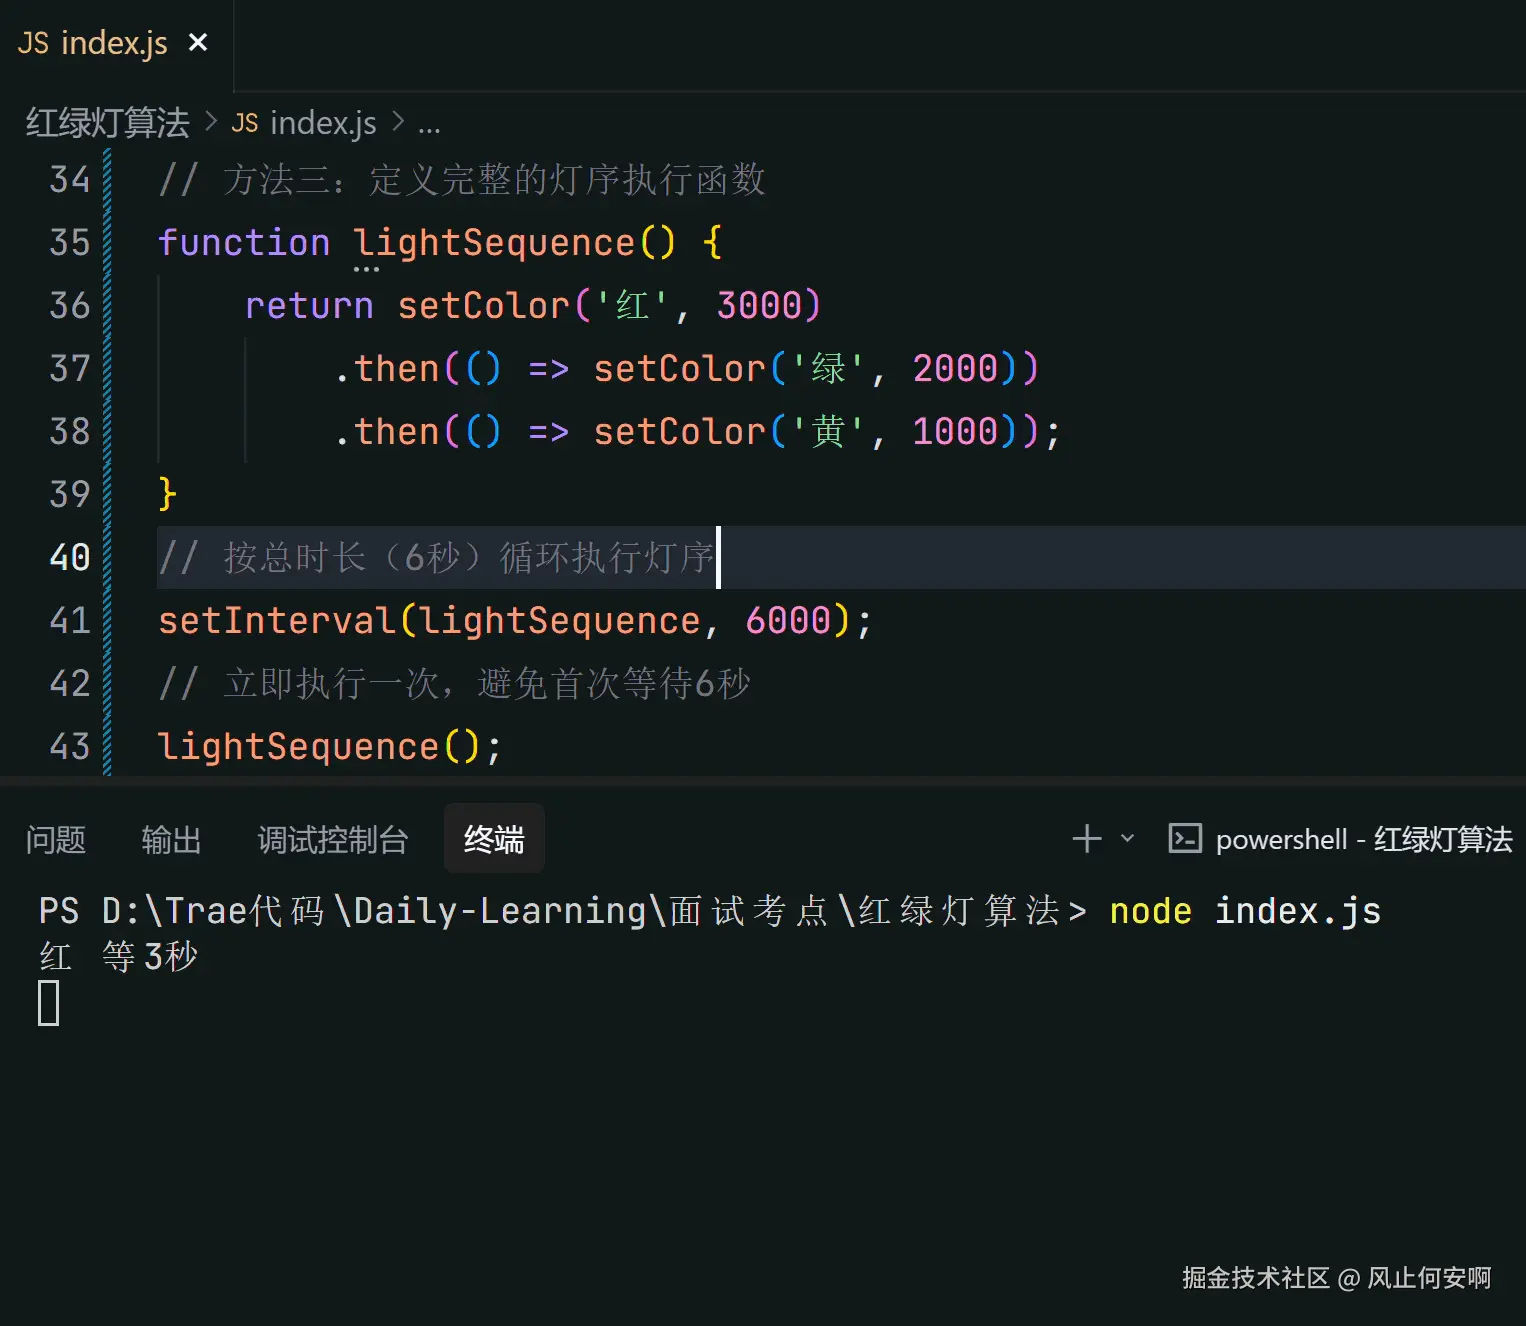Click line number 41 in the gutter
The height and width of the screenshot is (1326, 1526).
pyautogui.click(x=70, y=621)
